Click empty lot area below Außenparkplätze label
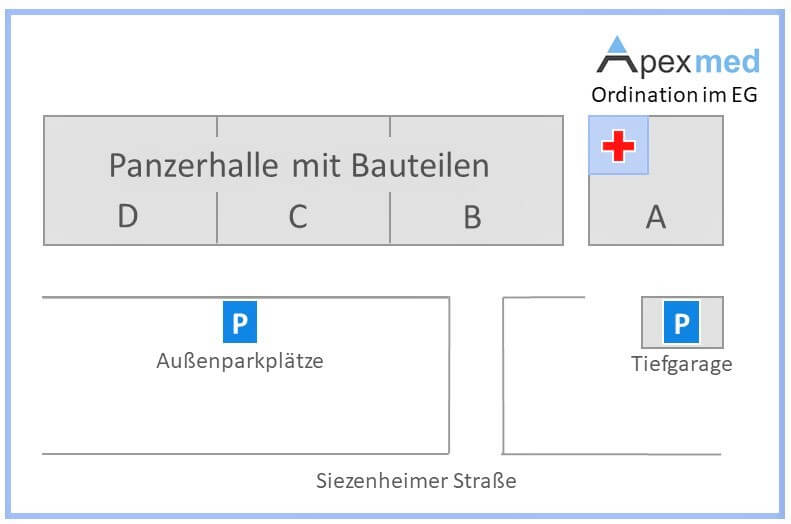 coord(240,415)
